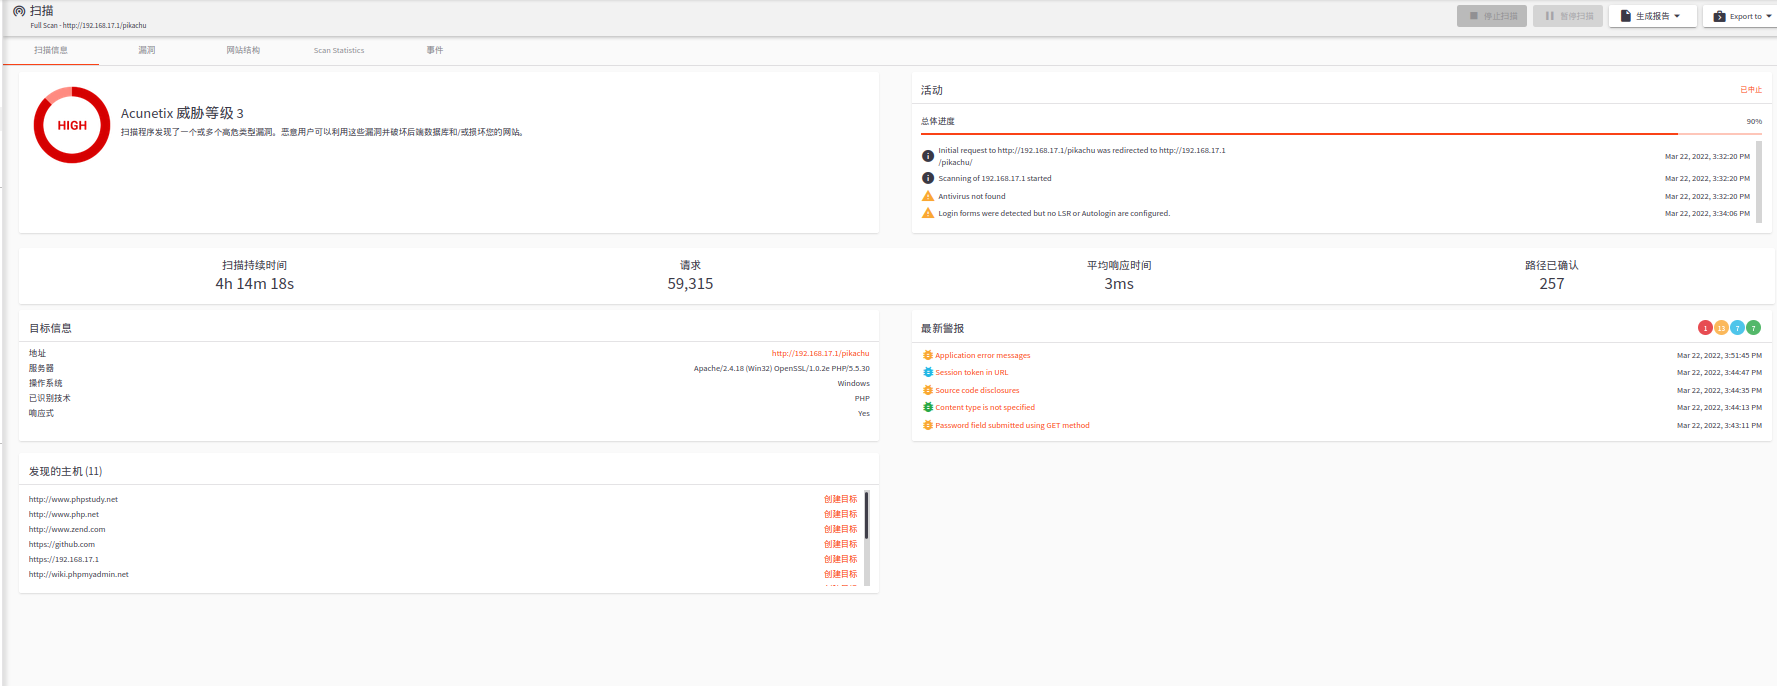Click the Windows operating system value
Screen dimensions: 1777x686
point(853,383)
